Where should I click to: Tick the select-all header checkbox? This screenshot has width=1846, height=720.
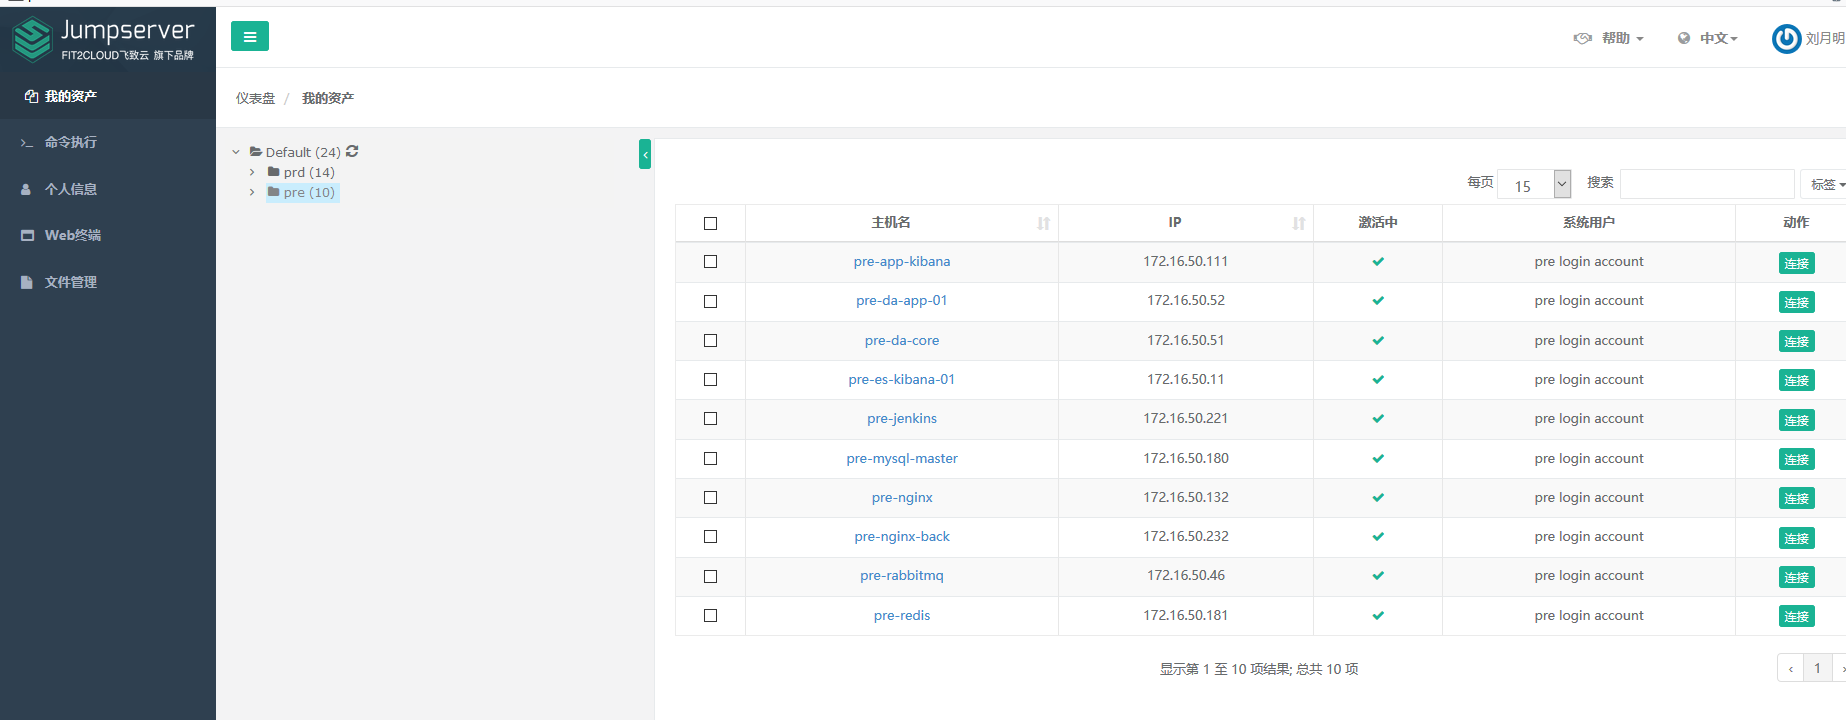click(710, 223)
